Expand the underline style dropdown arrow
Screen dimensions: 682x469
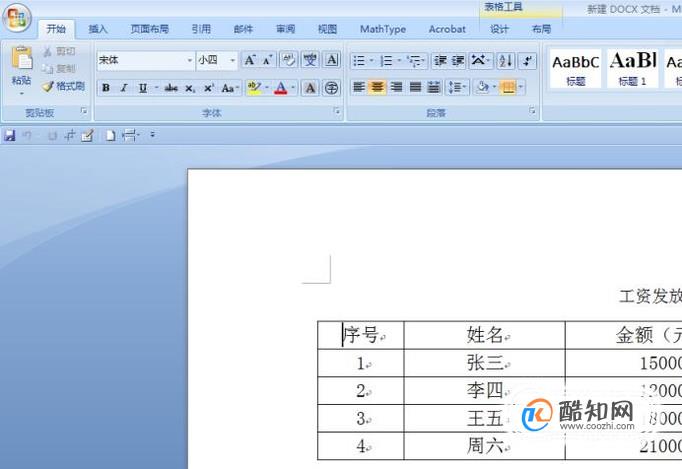point(157,88)
